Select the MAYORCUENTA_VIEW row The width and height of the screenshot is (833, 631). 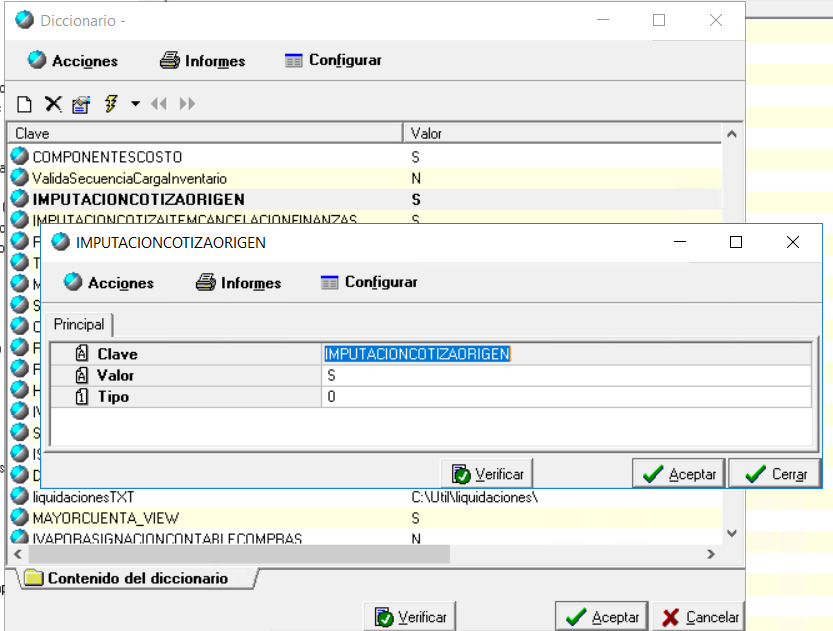click(x=366, y=518)
